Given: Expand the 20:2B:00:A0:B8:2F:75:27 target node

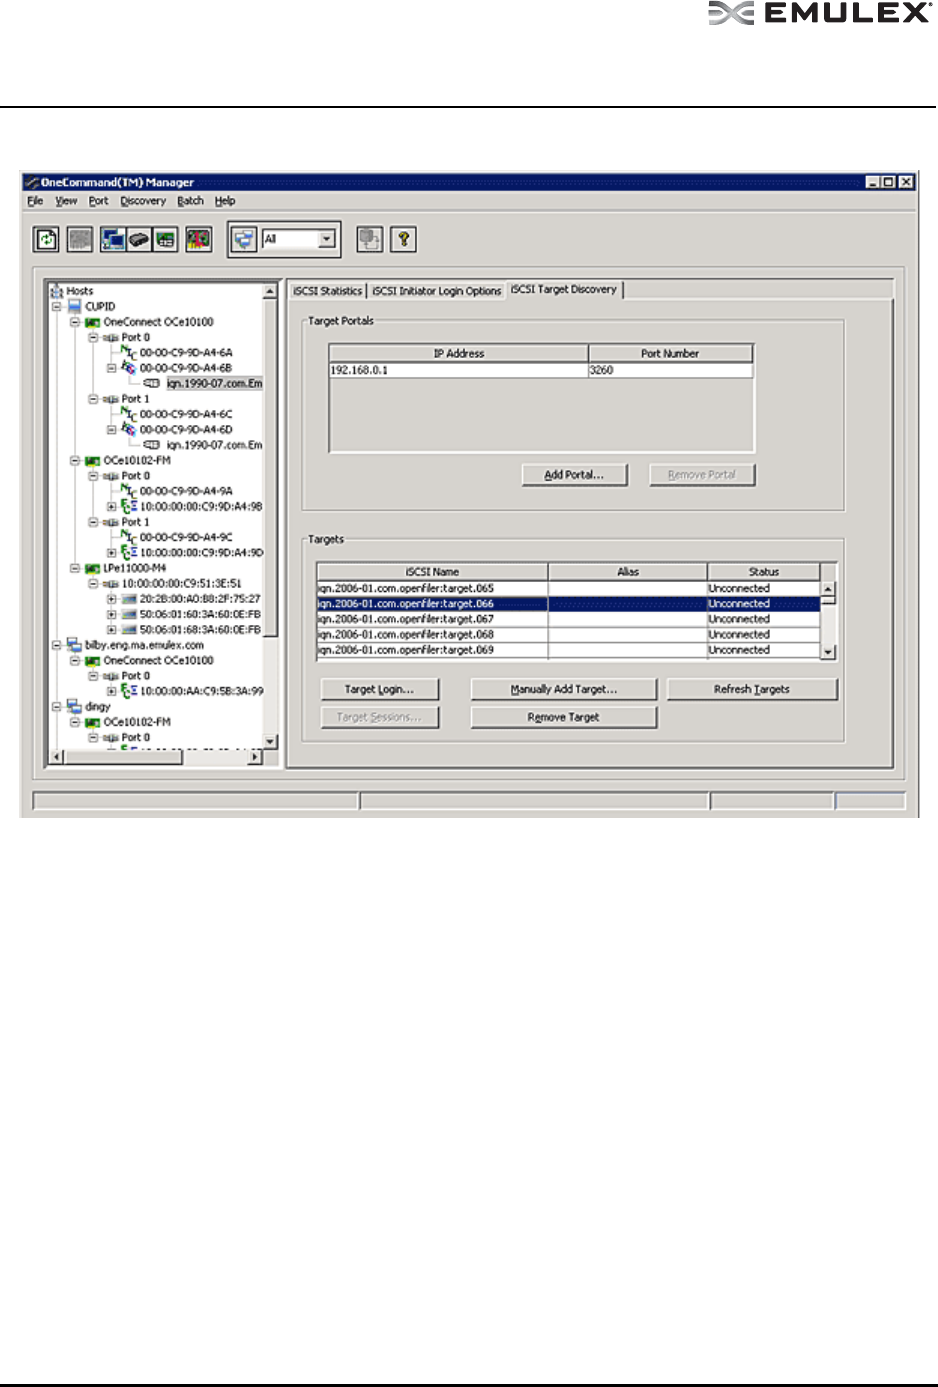Looking at the screenshot, I should [x=111, y=599].
